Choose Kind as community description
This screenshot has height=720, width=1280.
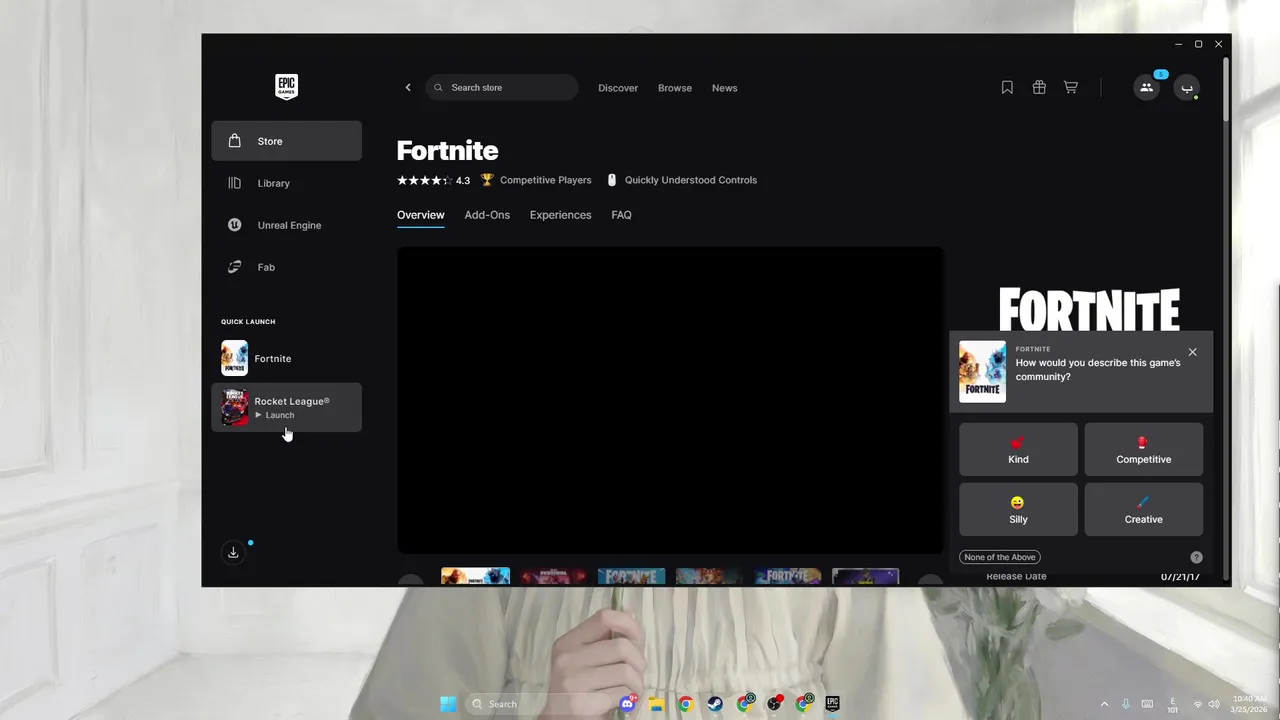(x=1018, y=449)
